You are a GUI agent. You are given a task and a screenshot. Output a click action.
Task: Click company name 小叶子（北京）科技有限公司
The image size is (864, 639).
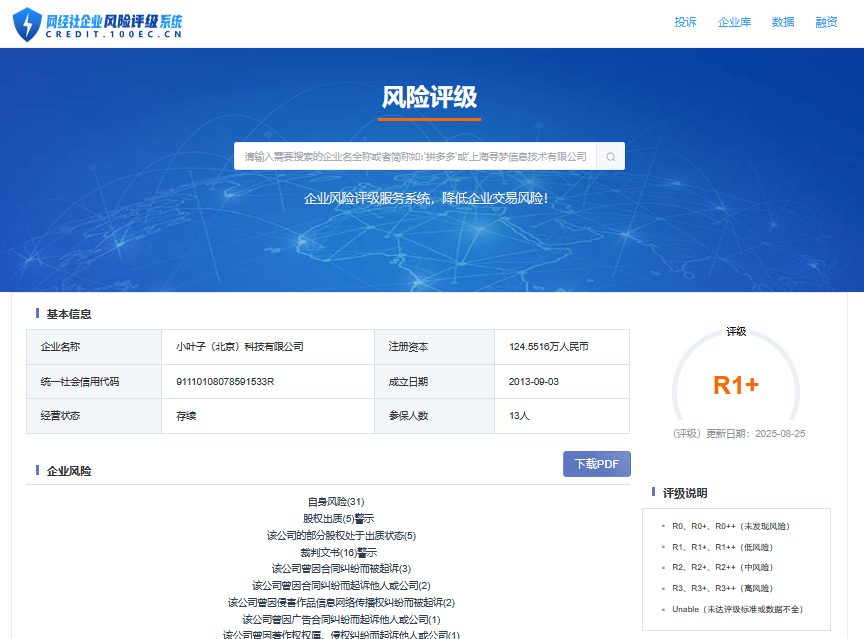[240, 347]
